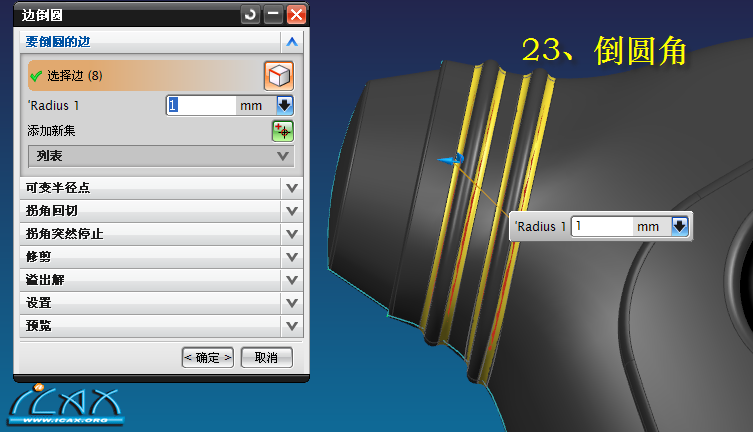Image resolution: width=753 pixels, height=432 pixels.
Task: Click the 添加新集 label
Action: pos(51,131)
